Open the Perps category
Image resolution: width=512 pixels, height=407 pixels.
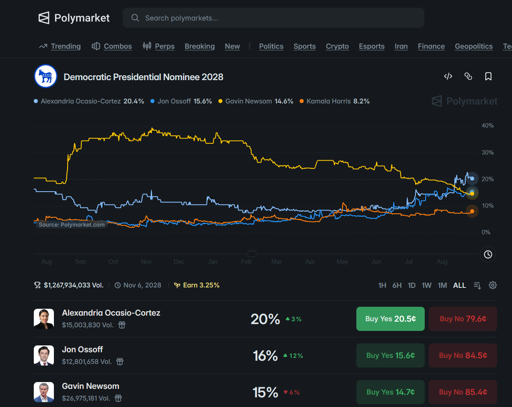165,47
